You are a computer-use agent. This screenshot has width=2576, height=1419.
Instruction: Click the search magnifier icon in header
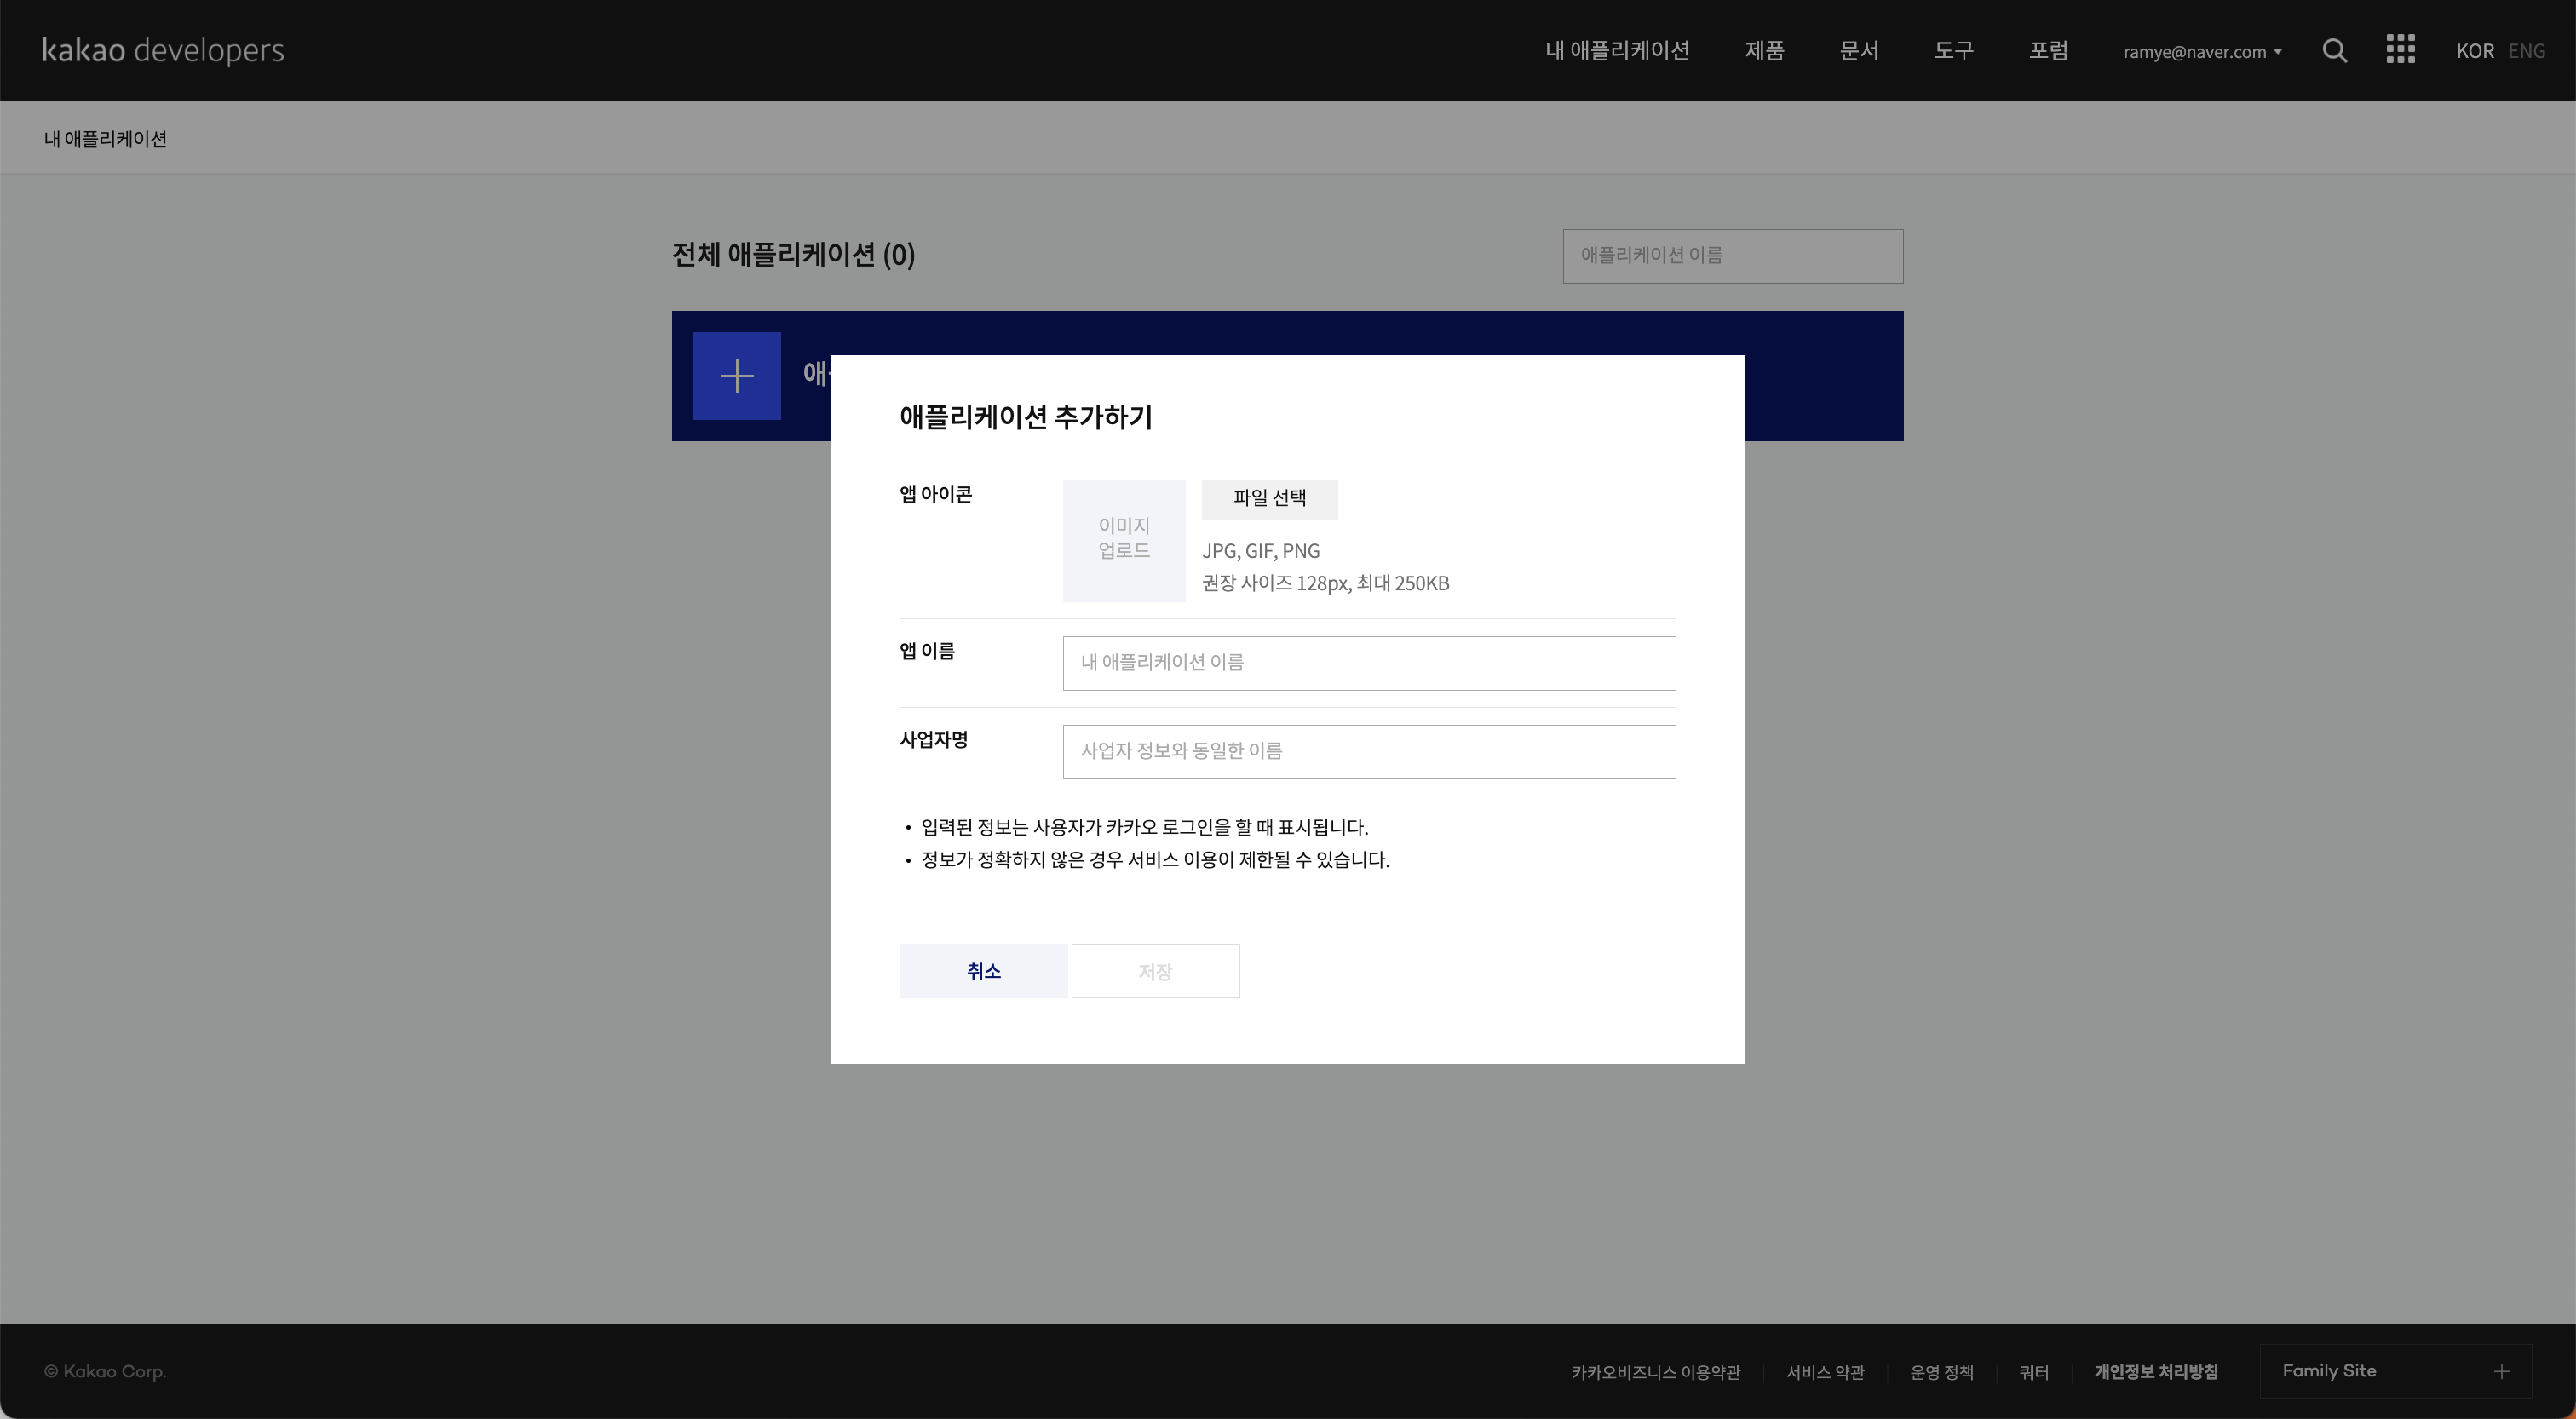2334,51
